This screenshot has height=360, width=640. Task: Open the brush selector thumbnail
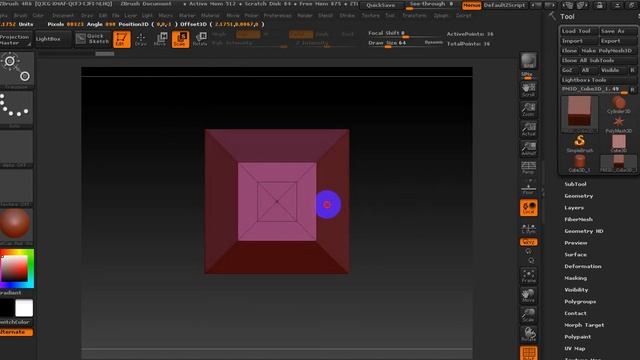(16, 69)
